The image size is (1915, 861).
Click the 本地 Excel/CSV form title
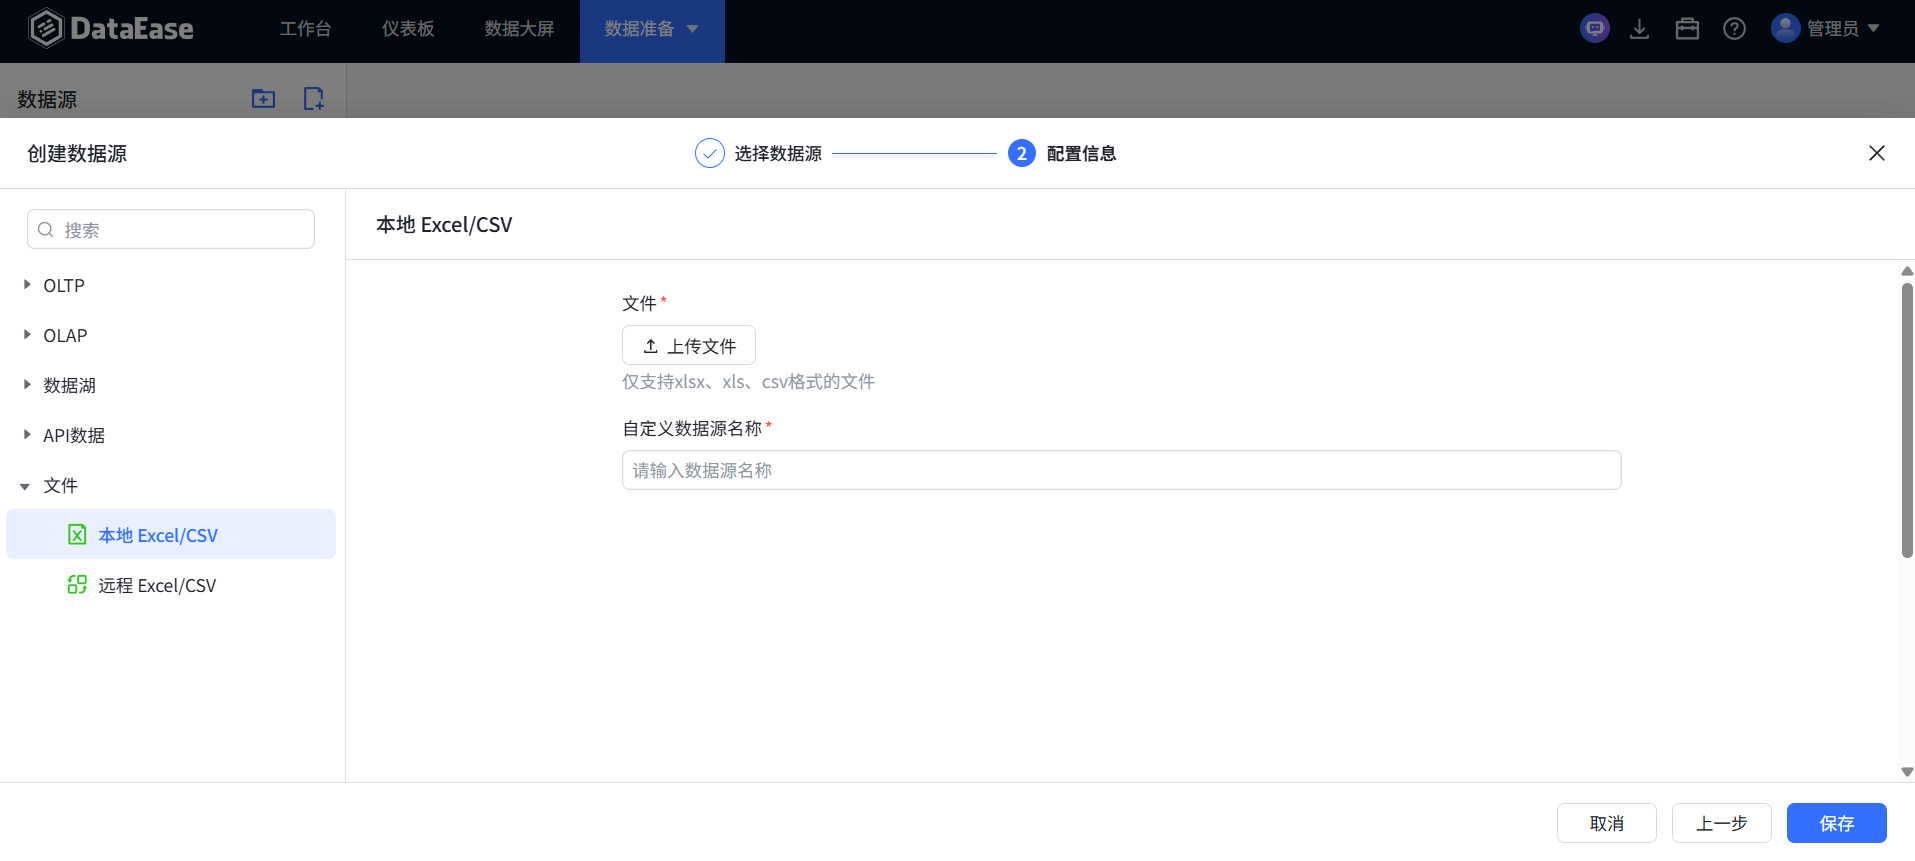pos(444,225)
